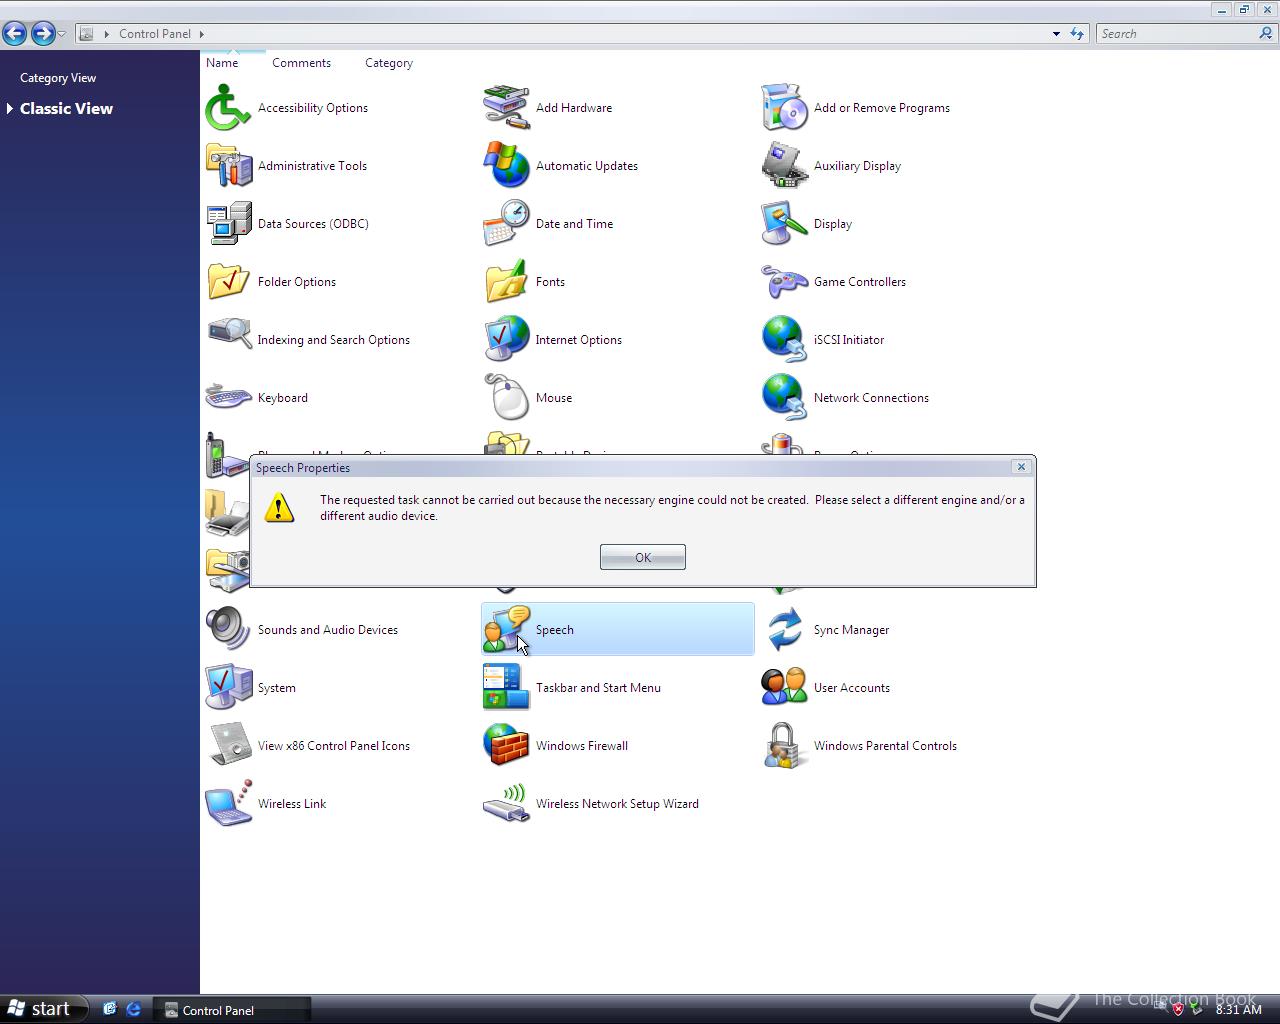Click OK in Speech Properties dialog
Screen dimensions: 1280x1024
pyautogui.click(x=643, y=557)
